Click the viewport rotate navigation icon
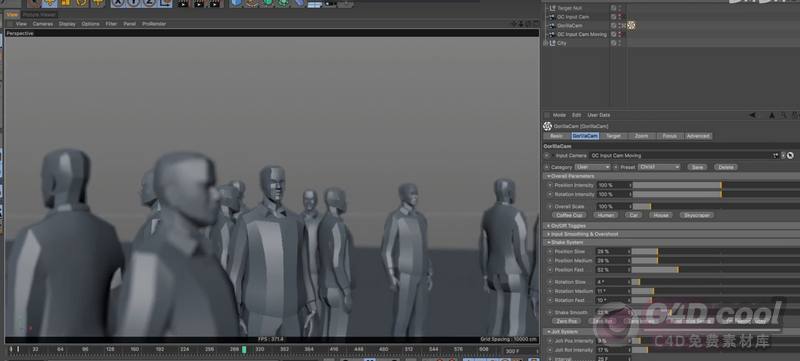 pyautogui.click(x=529, y=23)
